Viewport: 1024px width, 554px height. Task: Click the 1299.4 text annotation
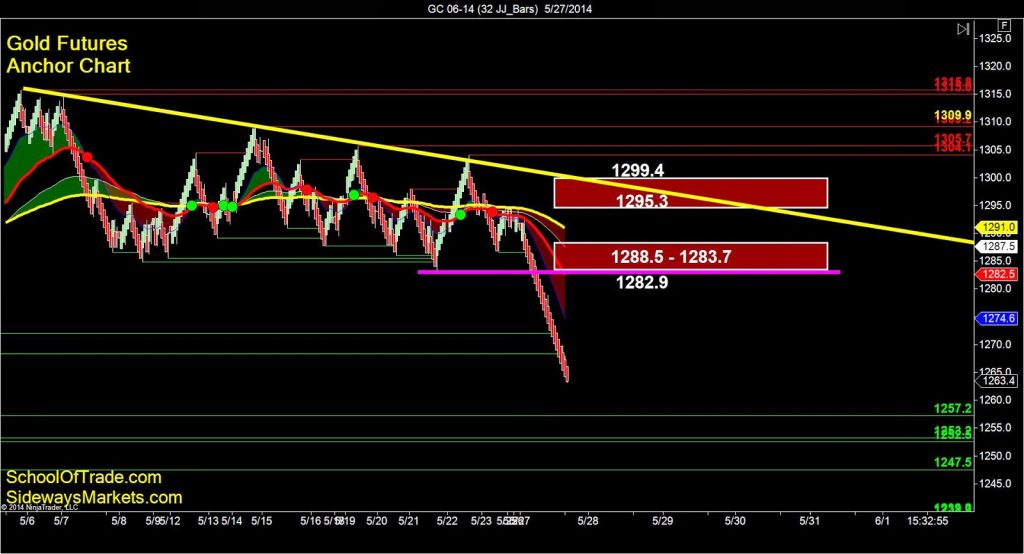[637, 171]
